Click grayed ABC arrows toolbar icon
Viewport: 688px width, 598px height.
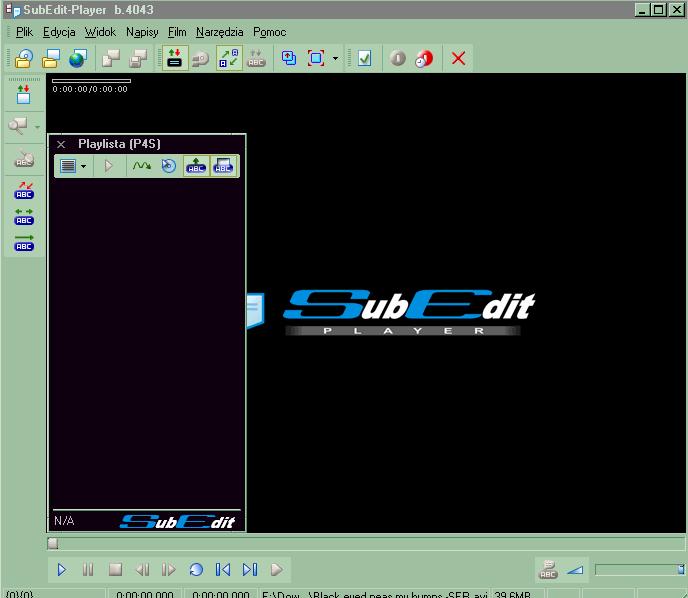(x=256, y=58)
